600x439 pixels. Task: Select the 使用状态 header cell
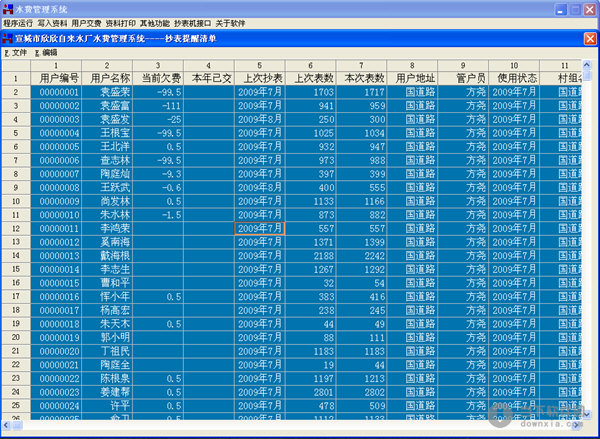(514, 78)
